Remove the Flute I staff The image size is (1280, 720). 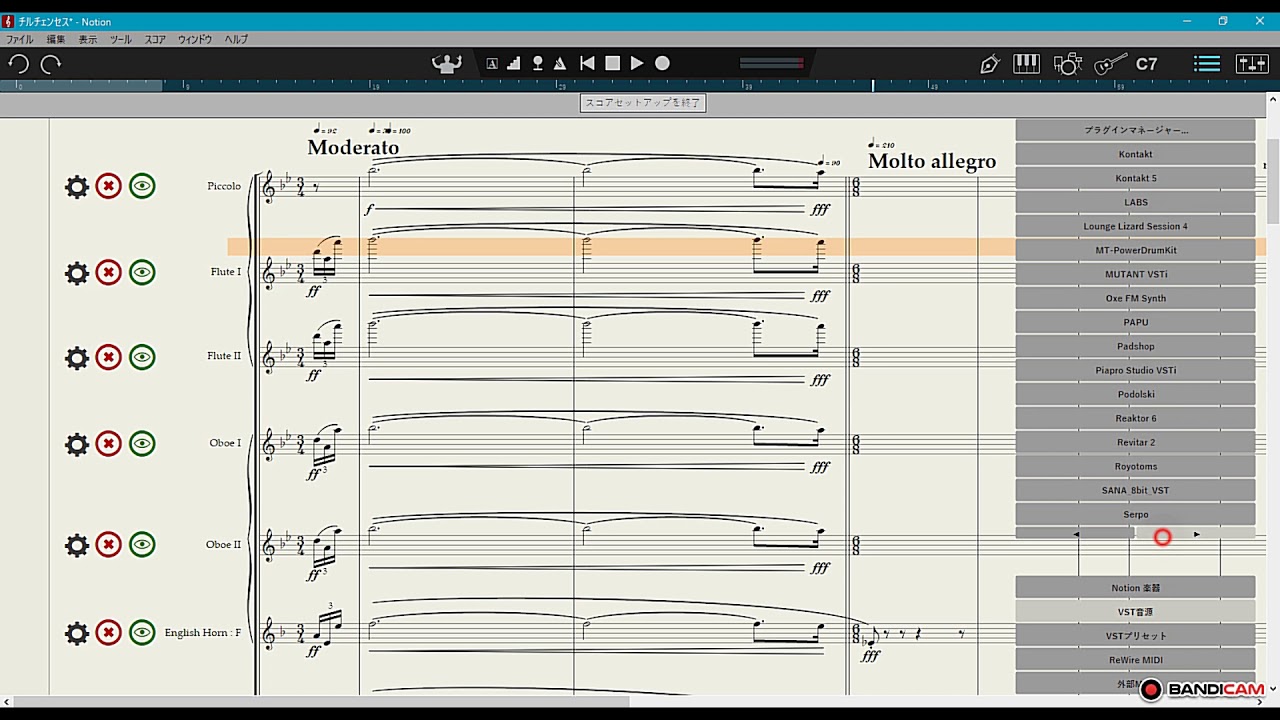point(109,272)
